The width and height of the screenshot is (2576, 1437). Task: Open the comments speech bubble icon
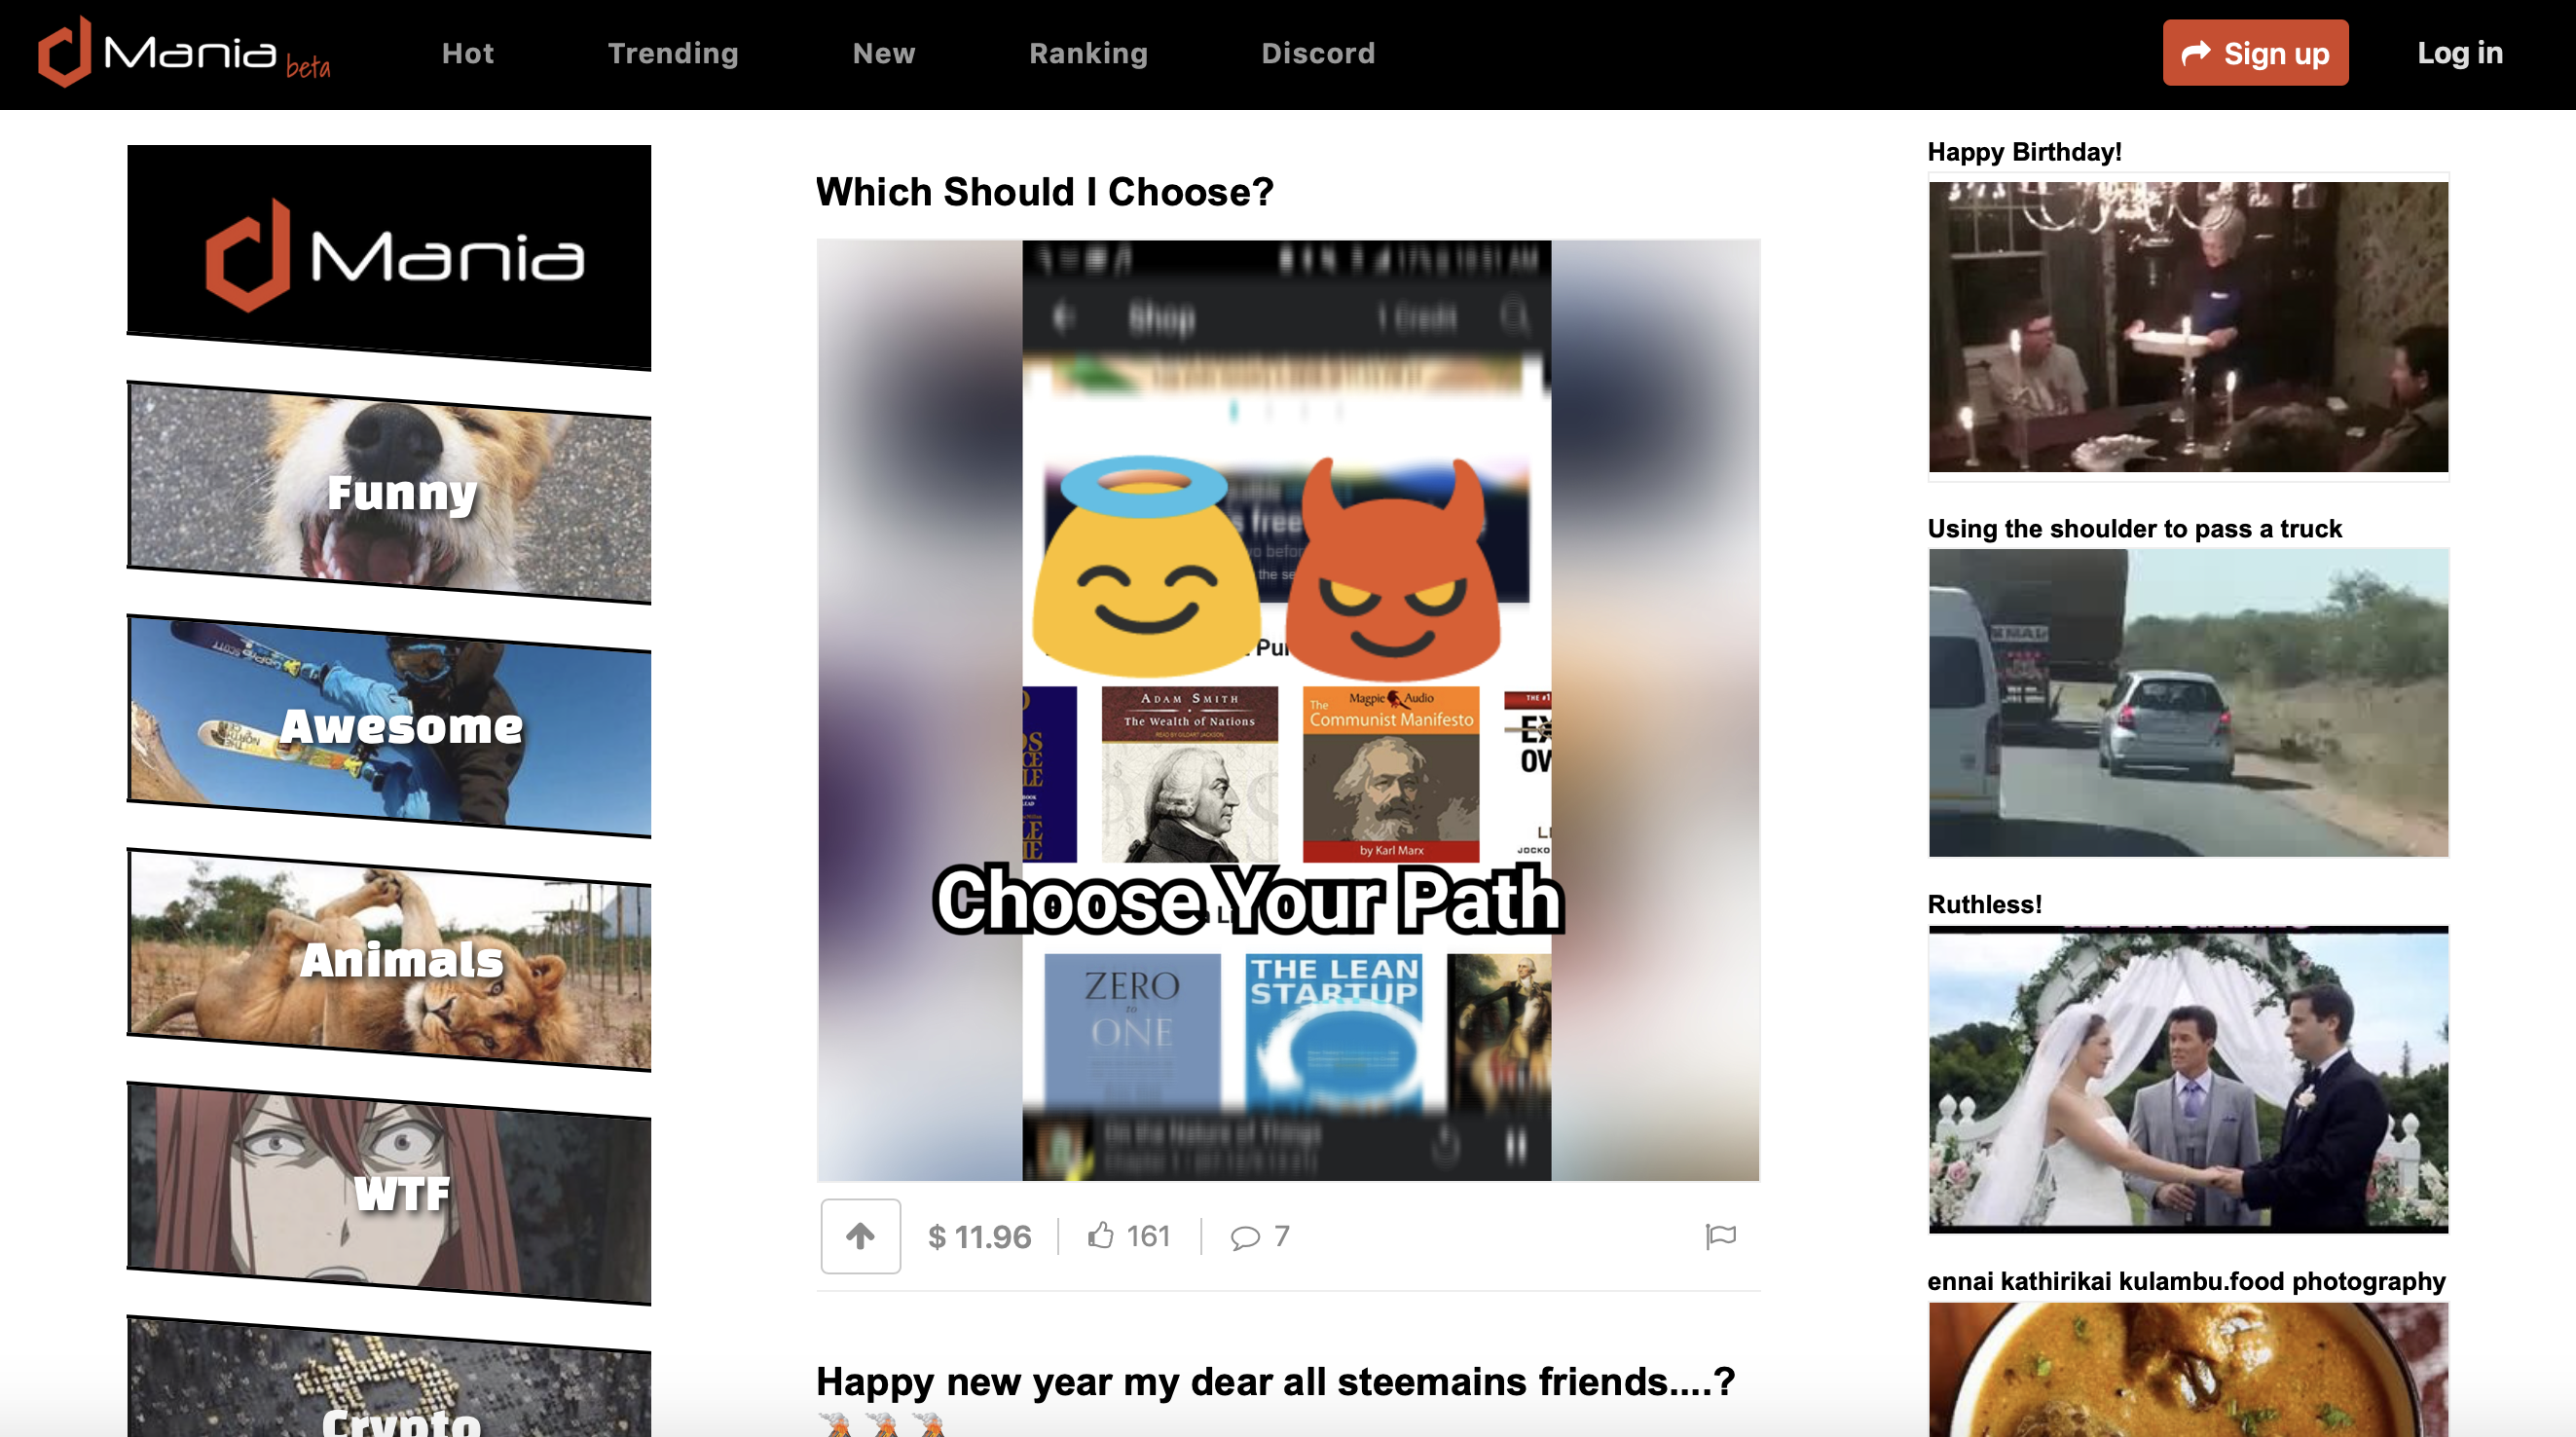[1245, 1238]
